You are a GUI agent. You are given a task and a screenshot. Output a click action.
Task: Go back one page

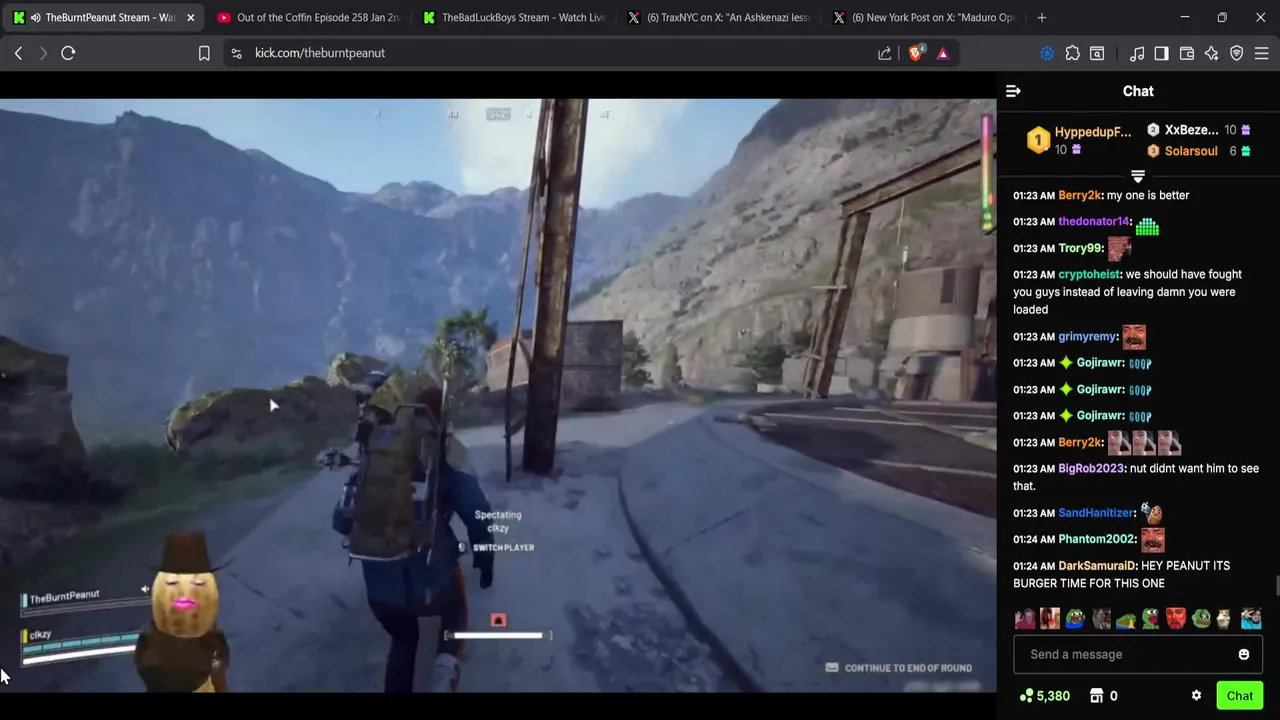pyautogui.click(x=18, y=53)
